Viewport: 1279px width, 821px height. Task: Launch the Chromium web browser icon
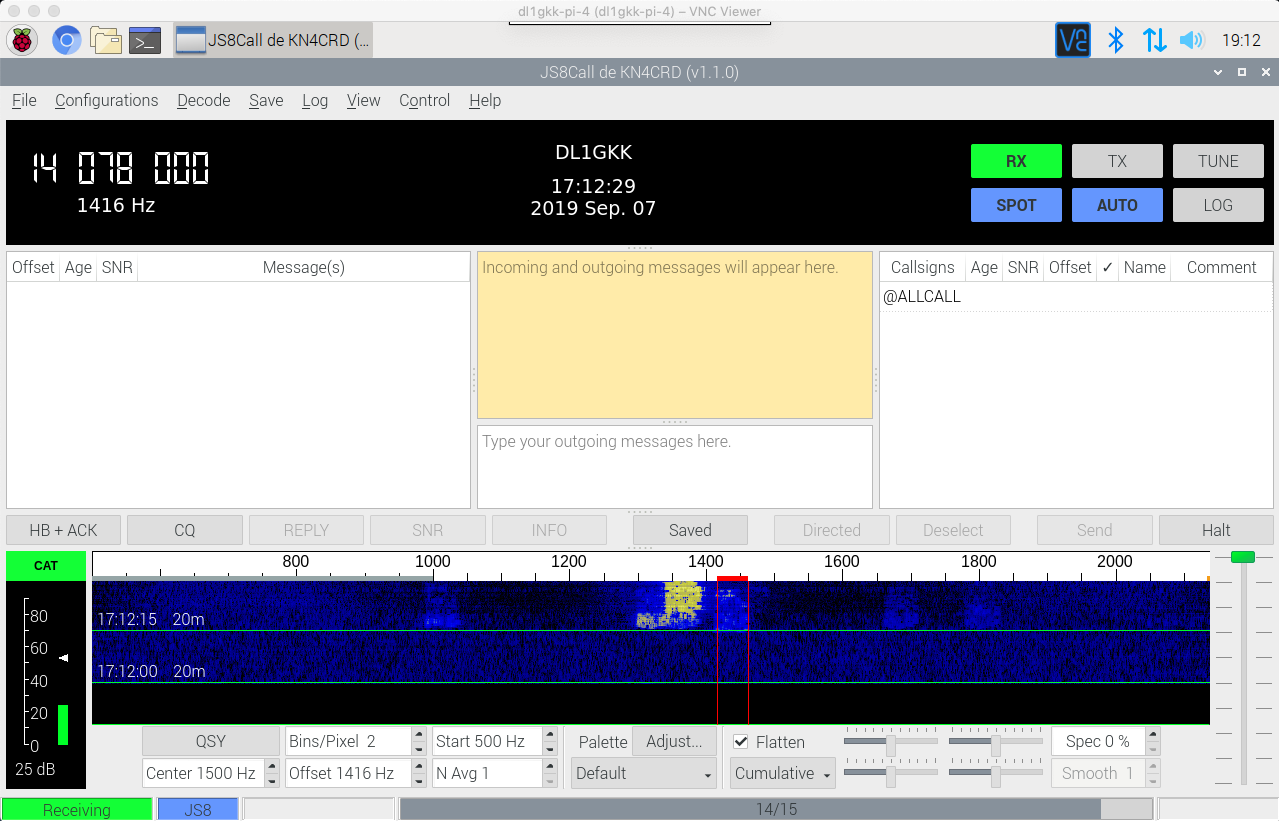tap(66, 41)
